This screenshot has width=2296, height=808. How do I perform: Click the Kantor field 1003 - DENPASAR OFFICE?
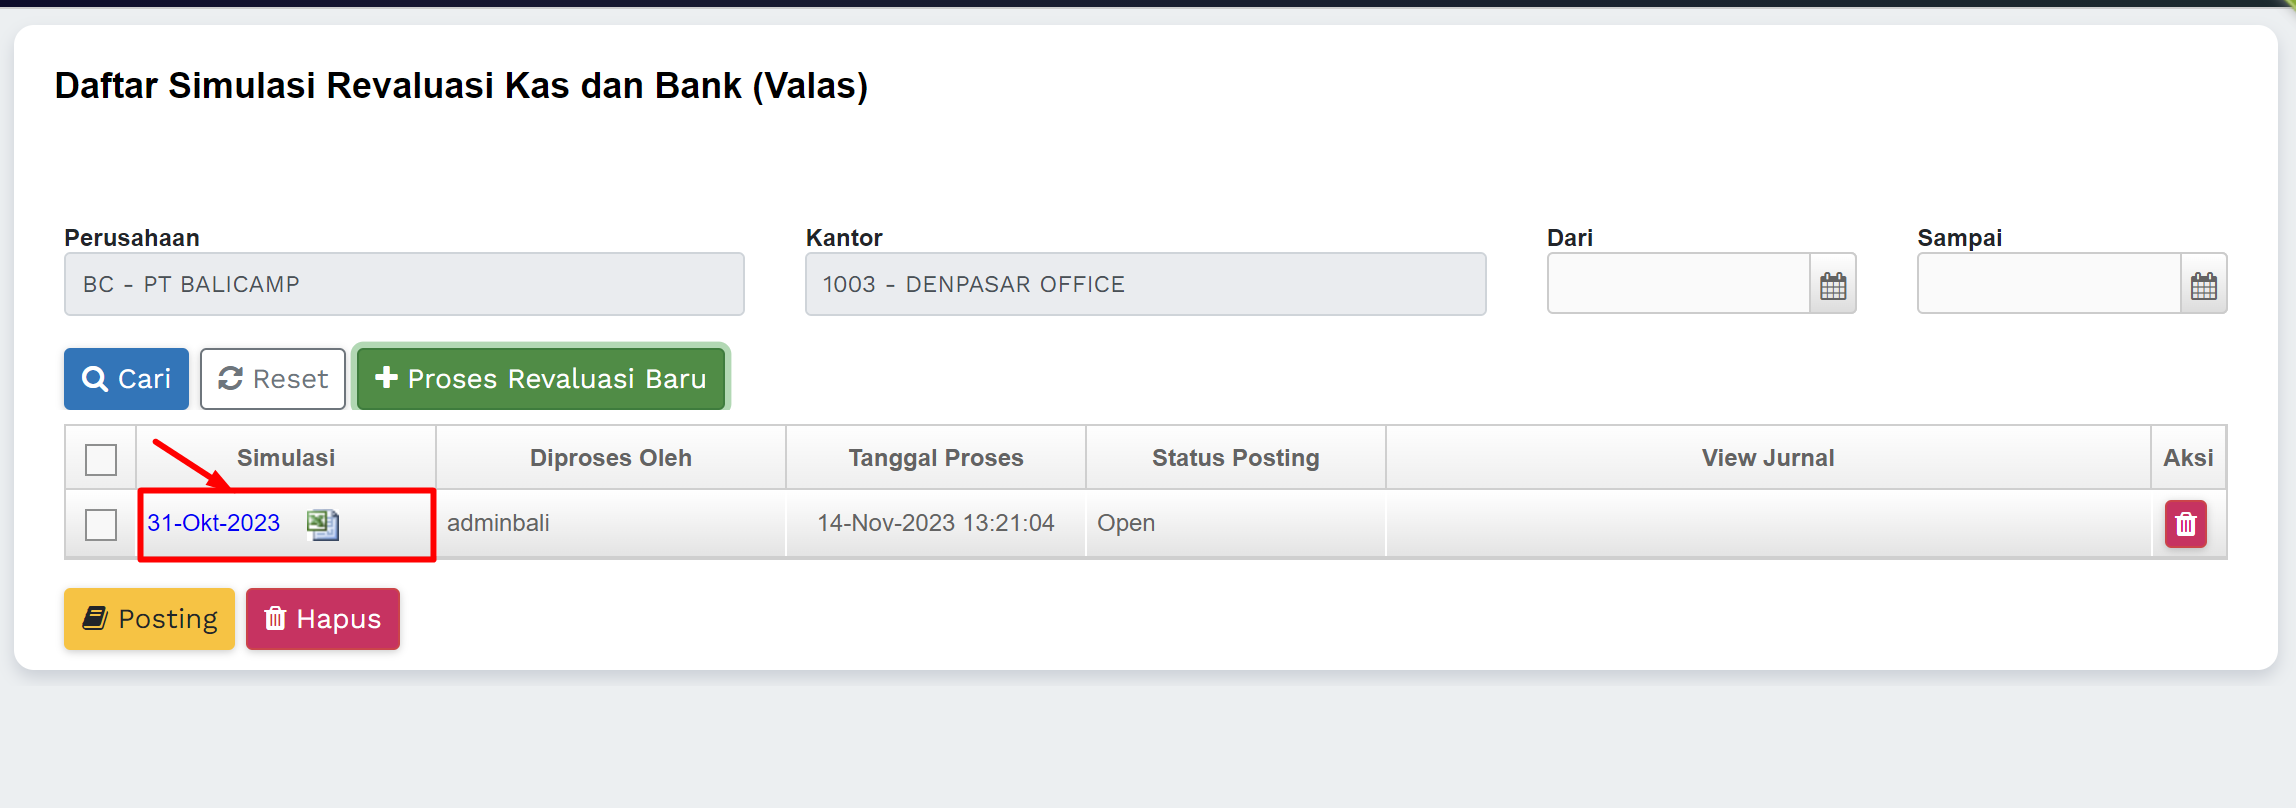click(1145, 285)
